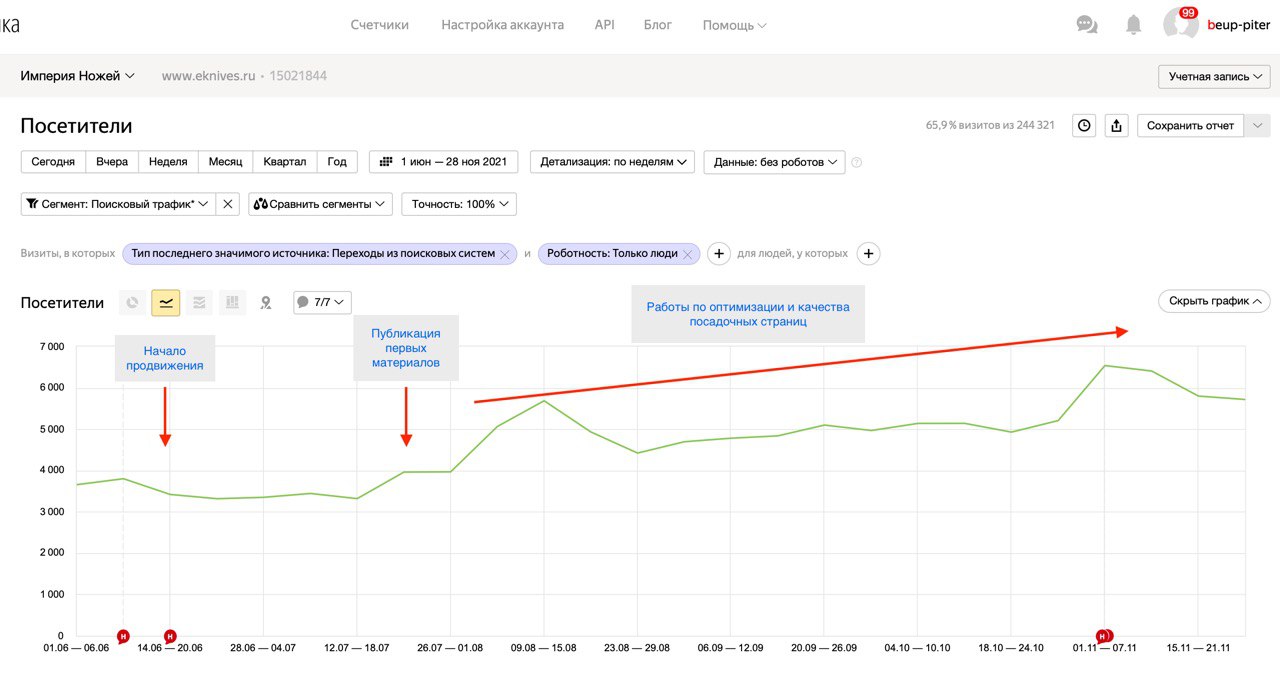1280x681 pixels.
Task: Select the Неделя period
Action: [168, 162]
